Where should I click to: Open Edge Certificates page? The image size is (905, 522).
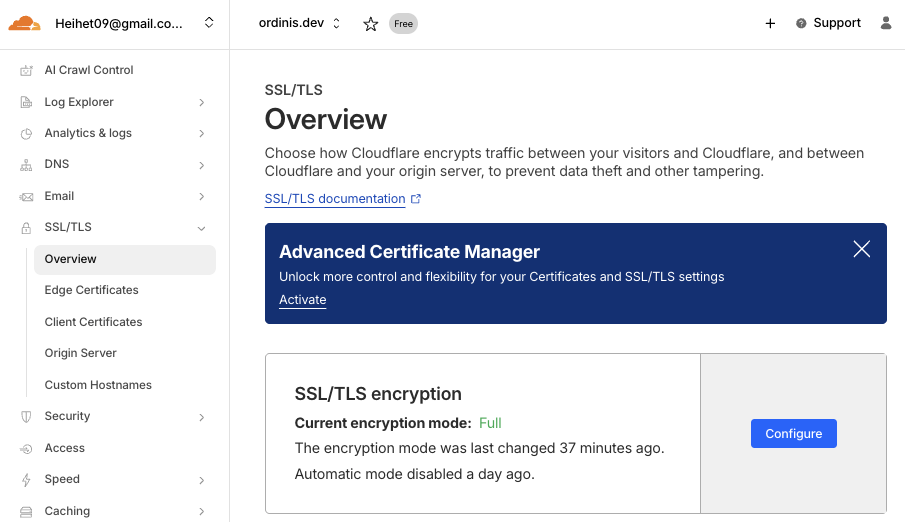tap(91, 290)
